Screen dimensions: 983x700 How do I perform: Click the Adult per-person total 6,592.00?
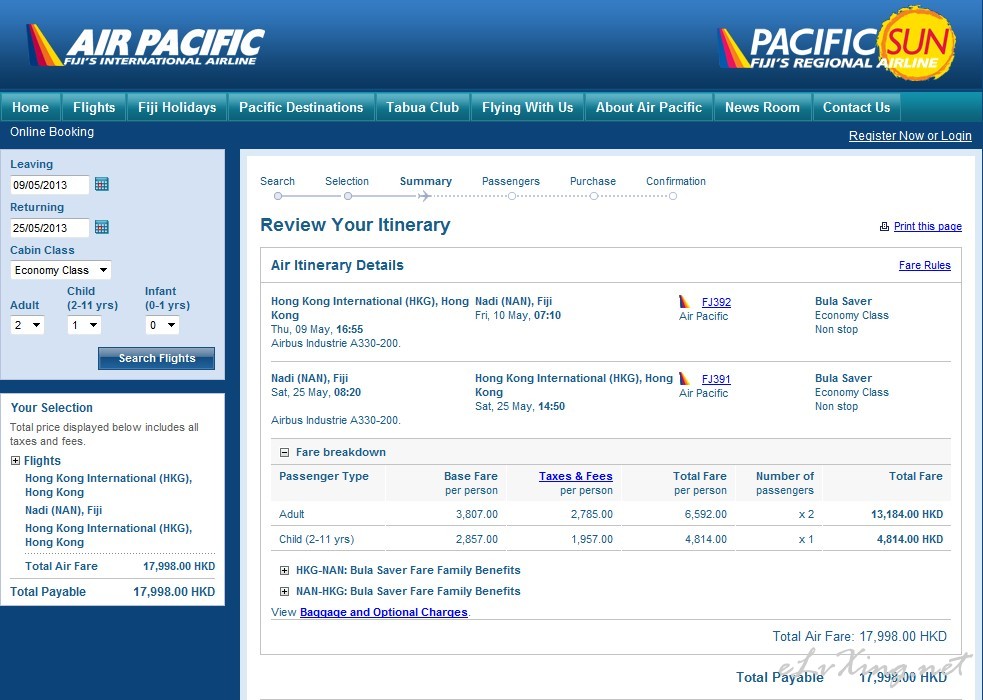coord(706,515)
